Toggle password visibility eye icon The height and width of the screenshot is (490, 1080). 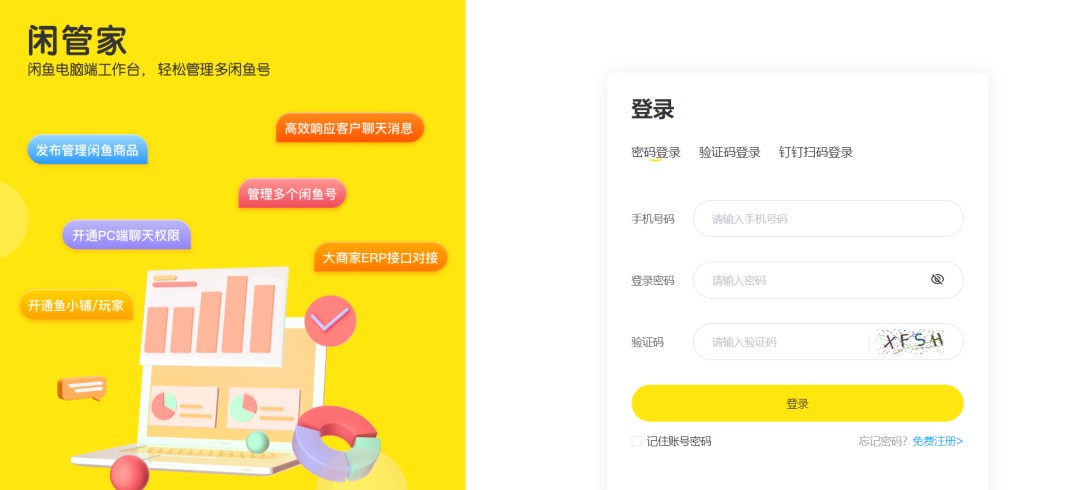[937, 279]
